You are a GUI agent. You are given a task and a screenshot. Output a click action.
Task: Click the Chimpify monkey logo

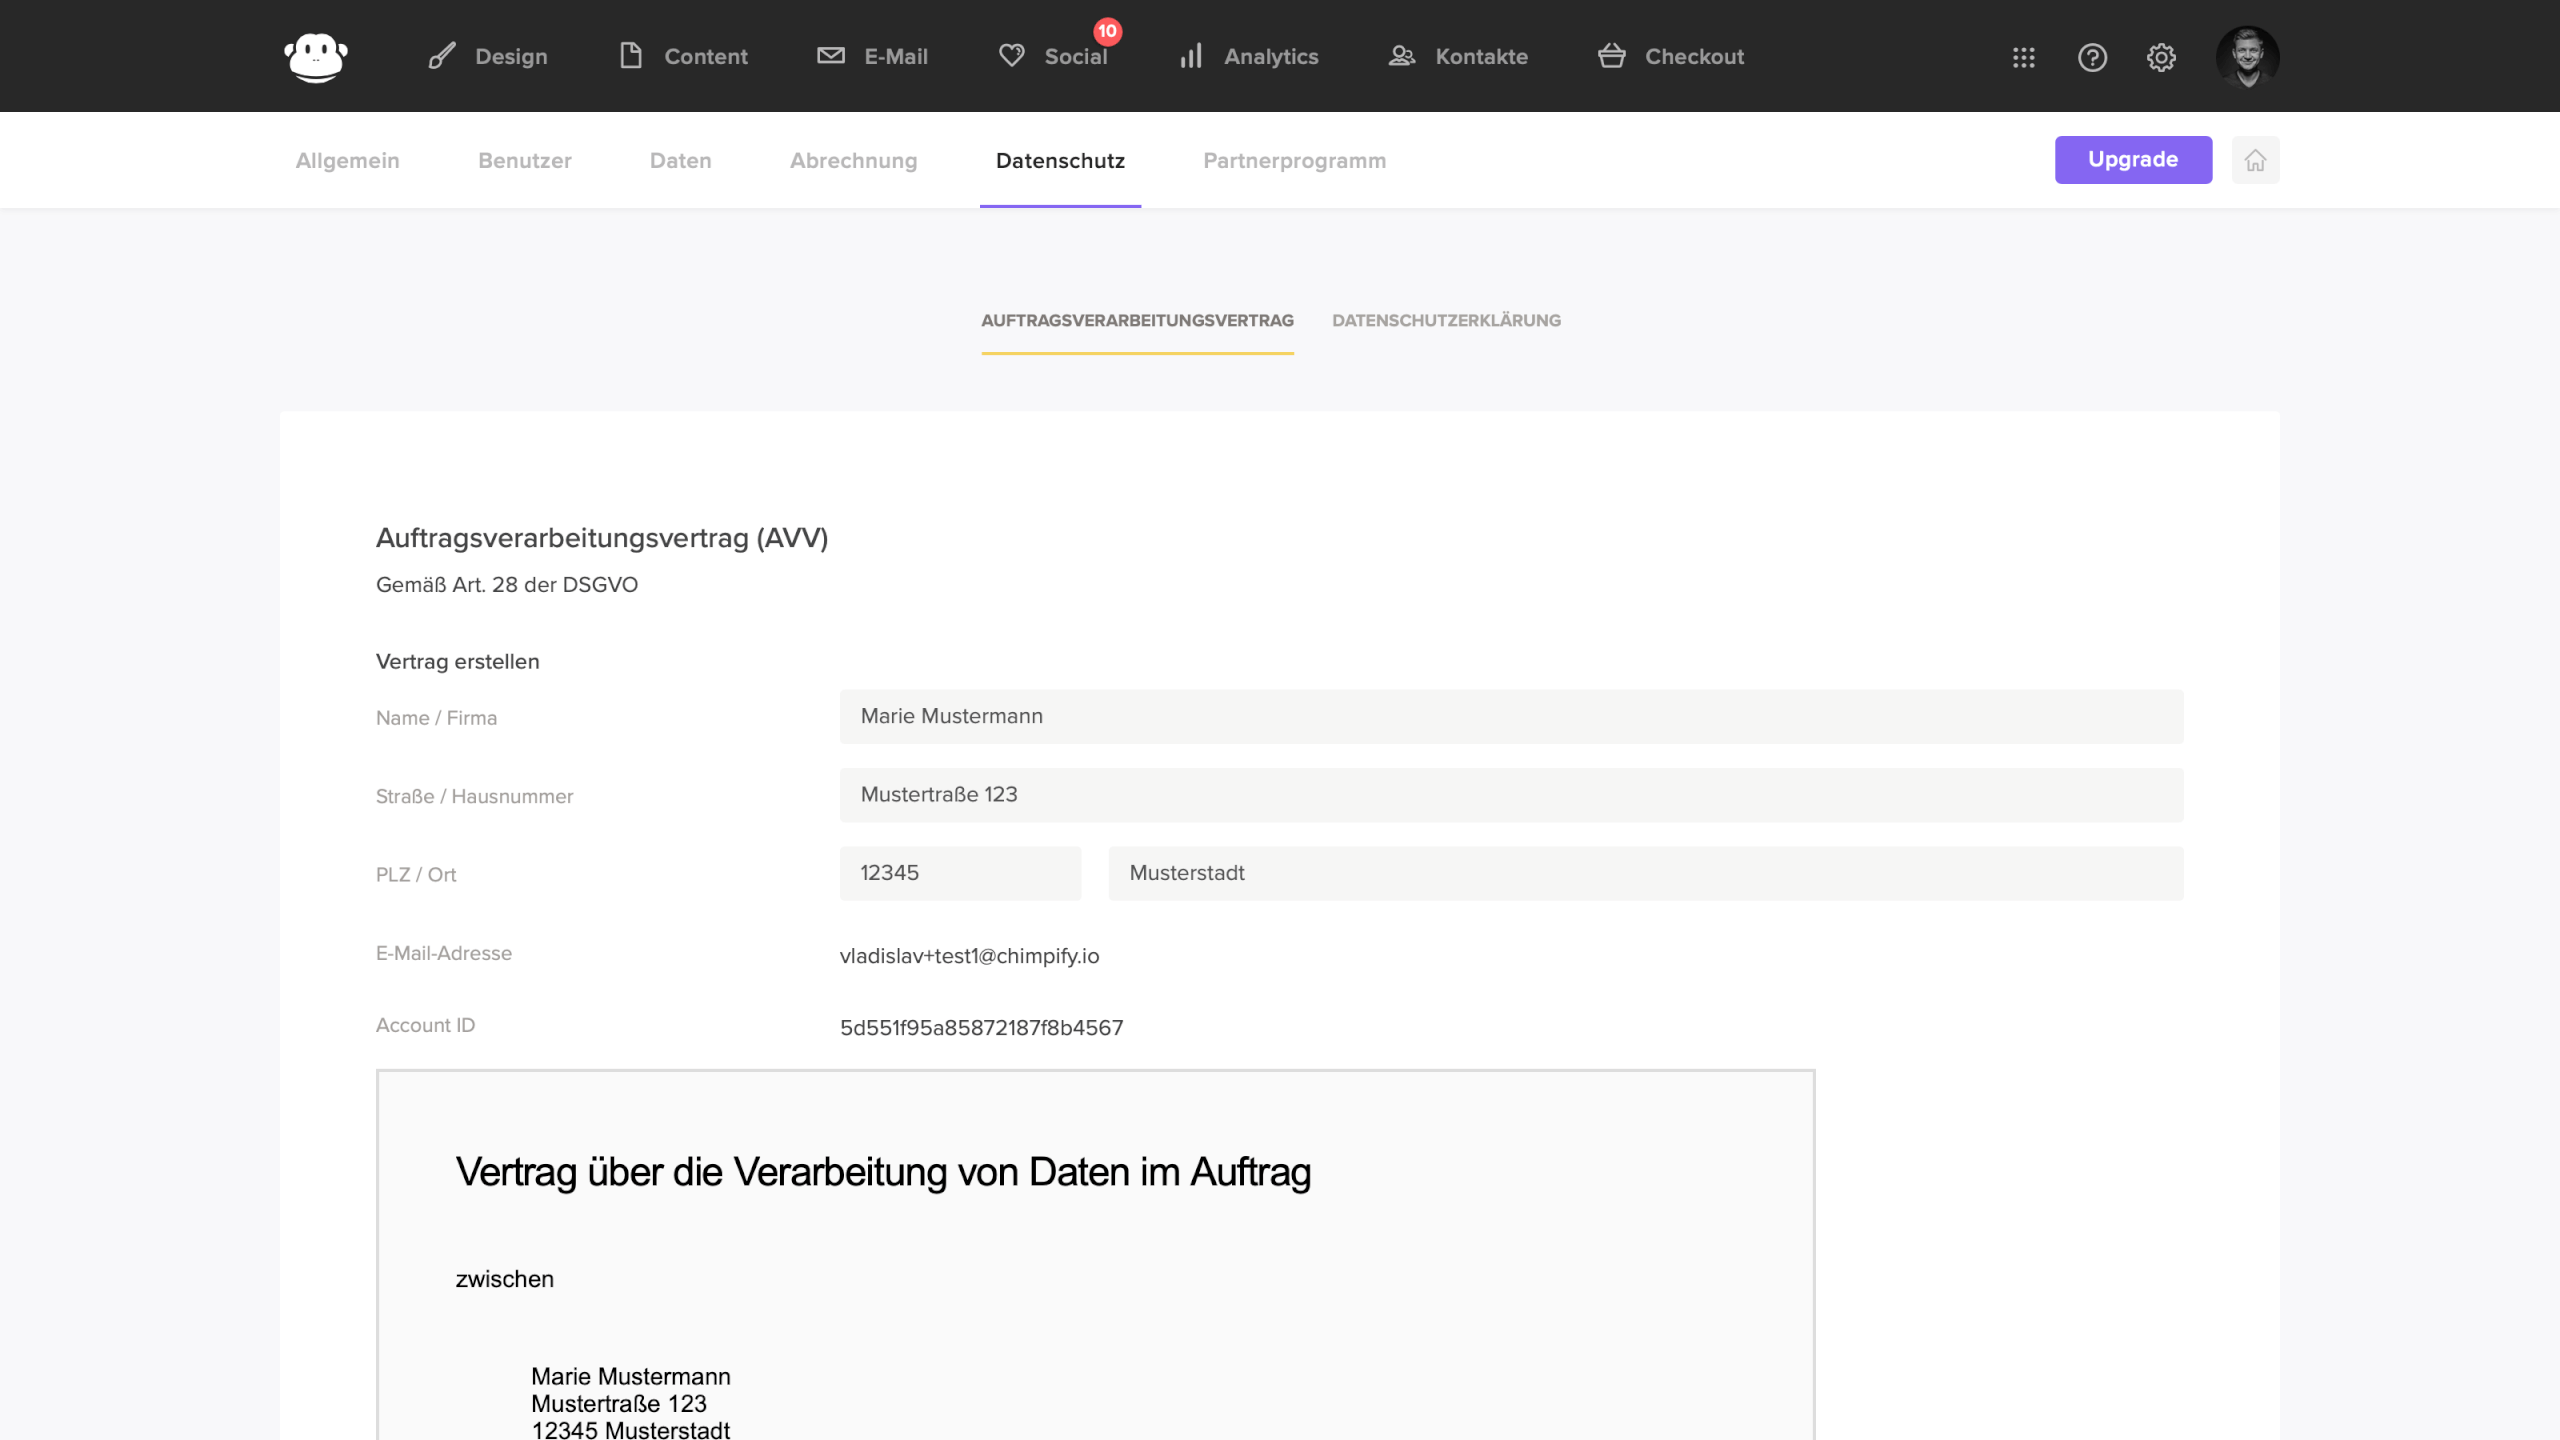point(316,57)
